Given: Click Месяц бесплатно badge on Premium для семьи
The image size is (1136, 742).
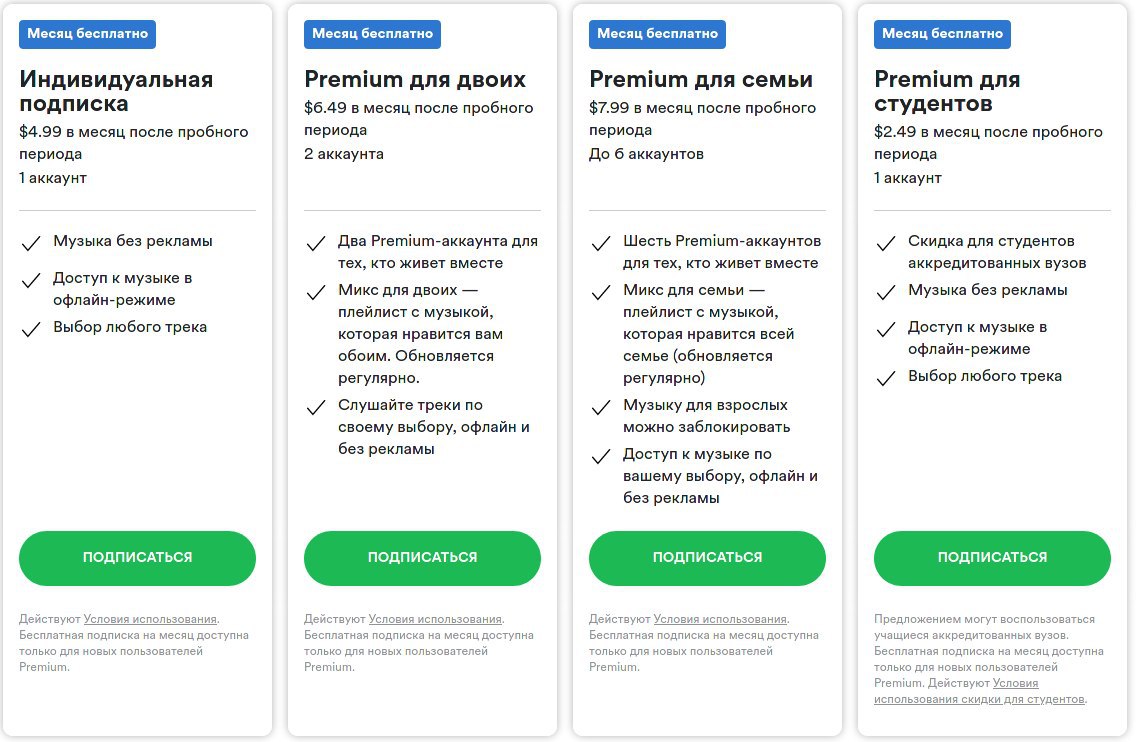Looking at the screenshot, I should pos(657,34).
